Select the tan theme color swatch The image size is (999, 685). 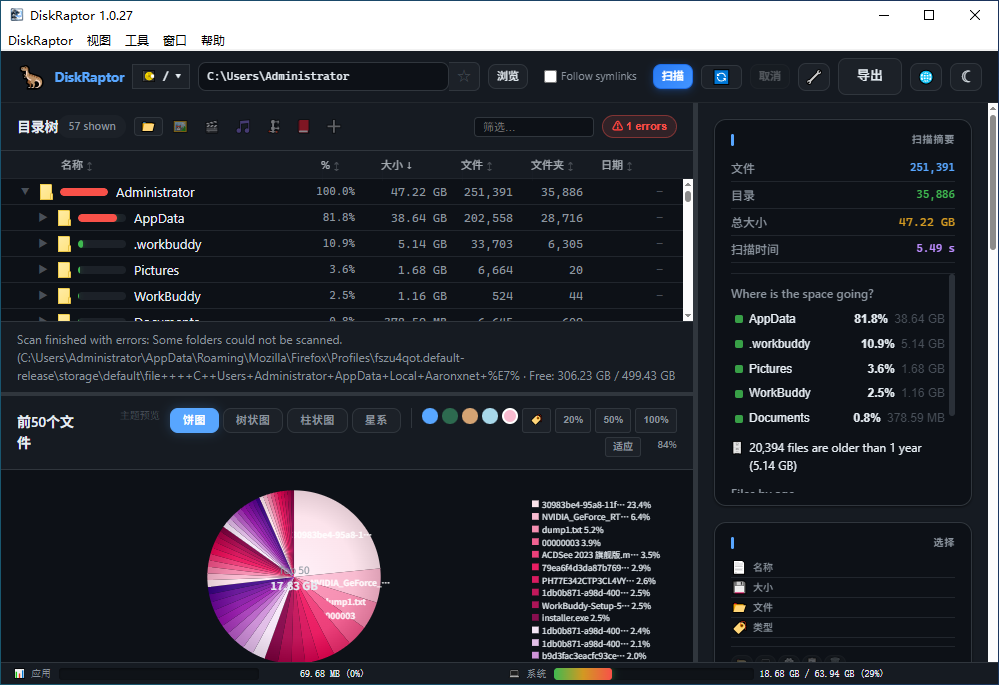(x=470, y=416)
